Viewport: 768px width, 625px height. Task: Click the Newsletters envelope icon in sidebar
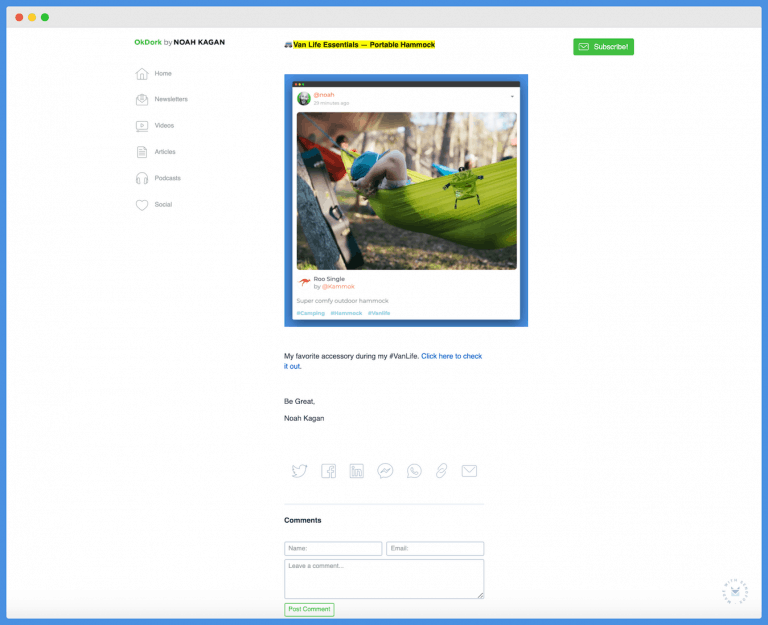coord(142,99)
